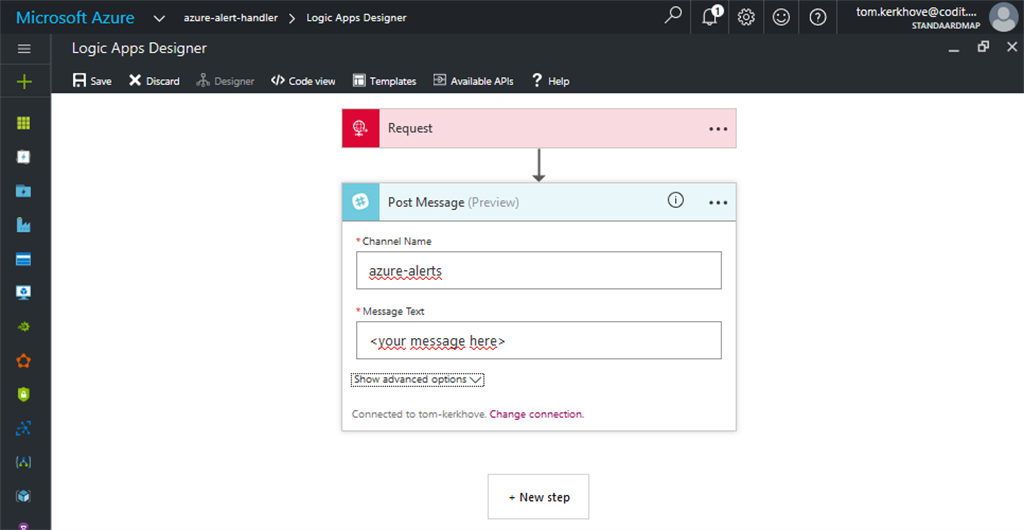
Task: Expand Show advanced options
Action: 418,380
